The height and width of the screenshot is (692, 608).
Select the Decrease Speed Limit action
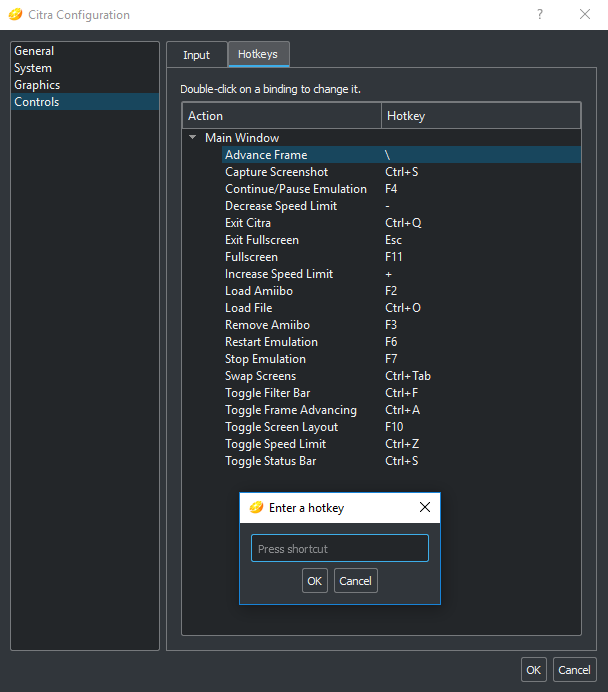coord(281,206)
